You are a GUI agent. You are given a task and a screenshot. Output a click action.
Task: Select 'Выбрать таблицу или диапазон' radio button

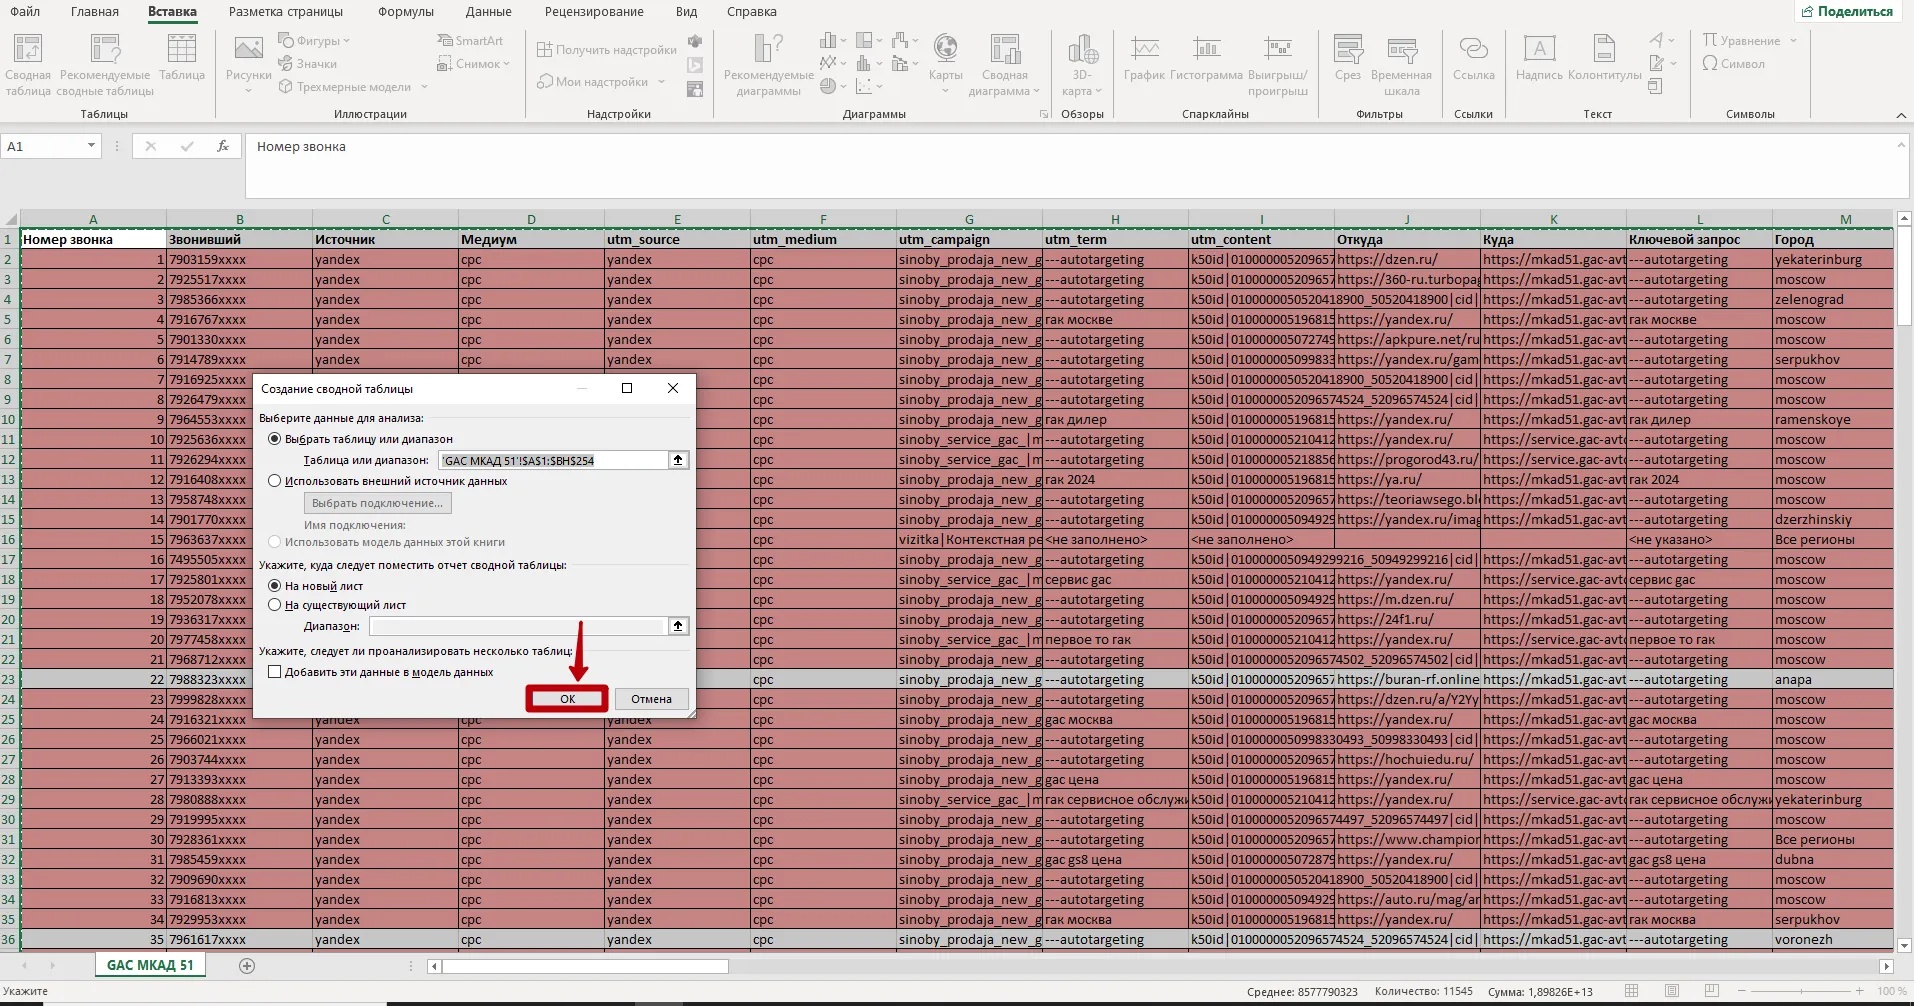click(275, 439)
